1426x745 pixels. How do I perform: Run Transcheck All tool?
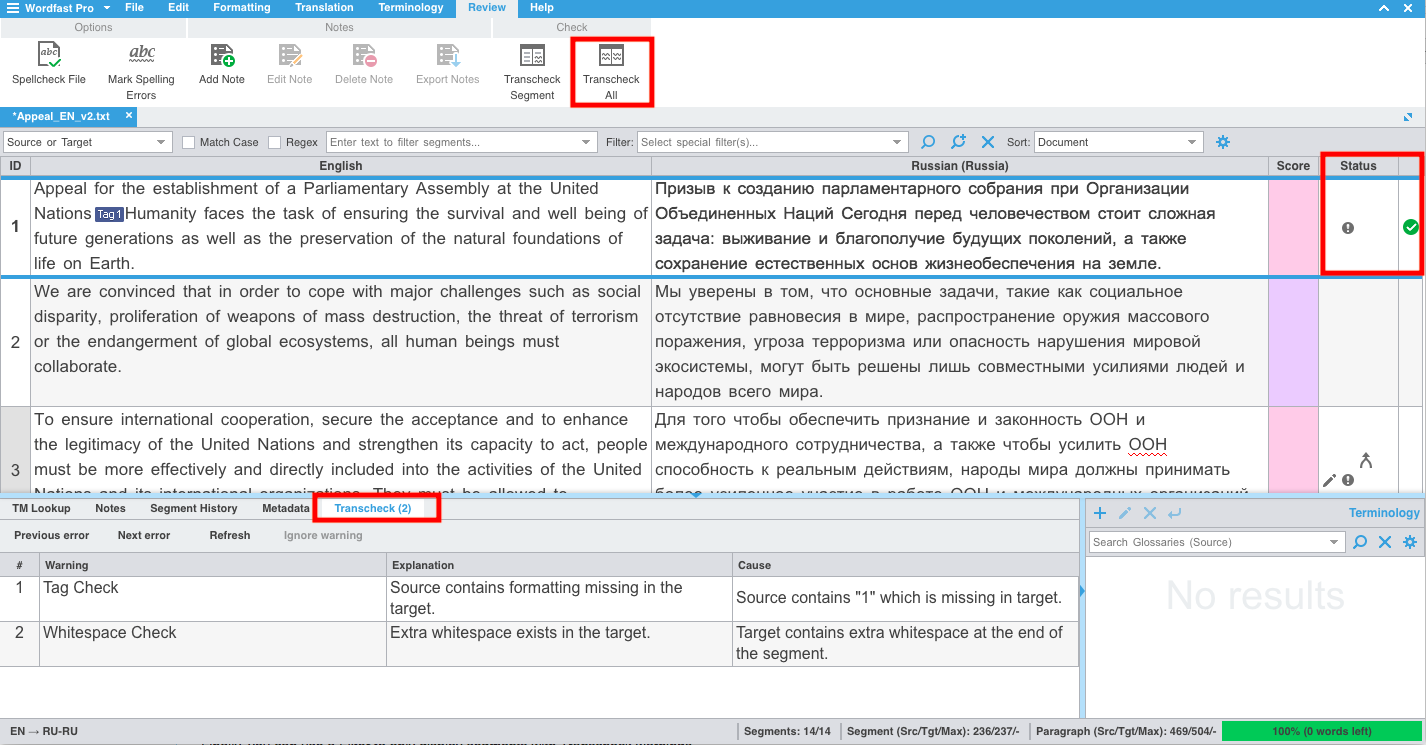[x=611, y=56]
